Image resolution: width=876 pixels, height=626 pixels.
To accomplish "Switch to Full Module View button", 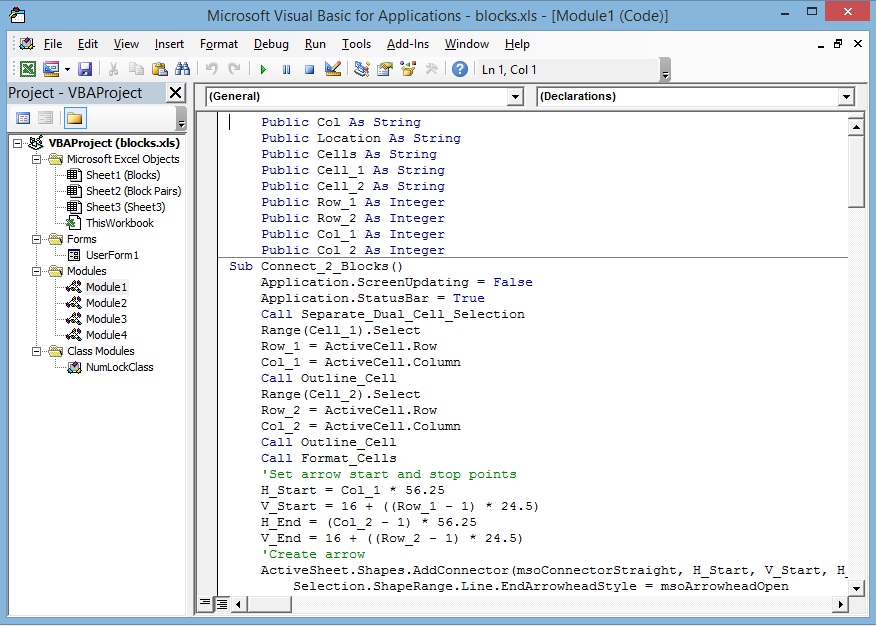I will [x=221, y=604].
